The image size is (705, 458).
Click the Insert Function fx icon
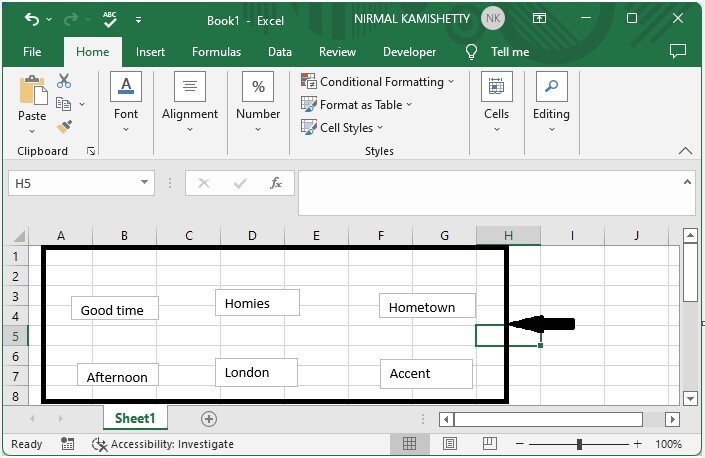[276, 183]
